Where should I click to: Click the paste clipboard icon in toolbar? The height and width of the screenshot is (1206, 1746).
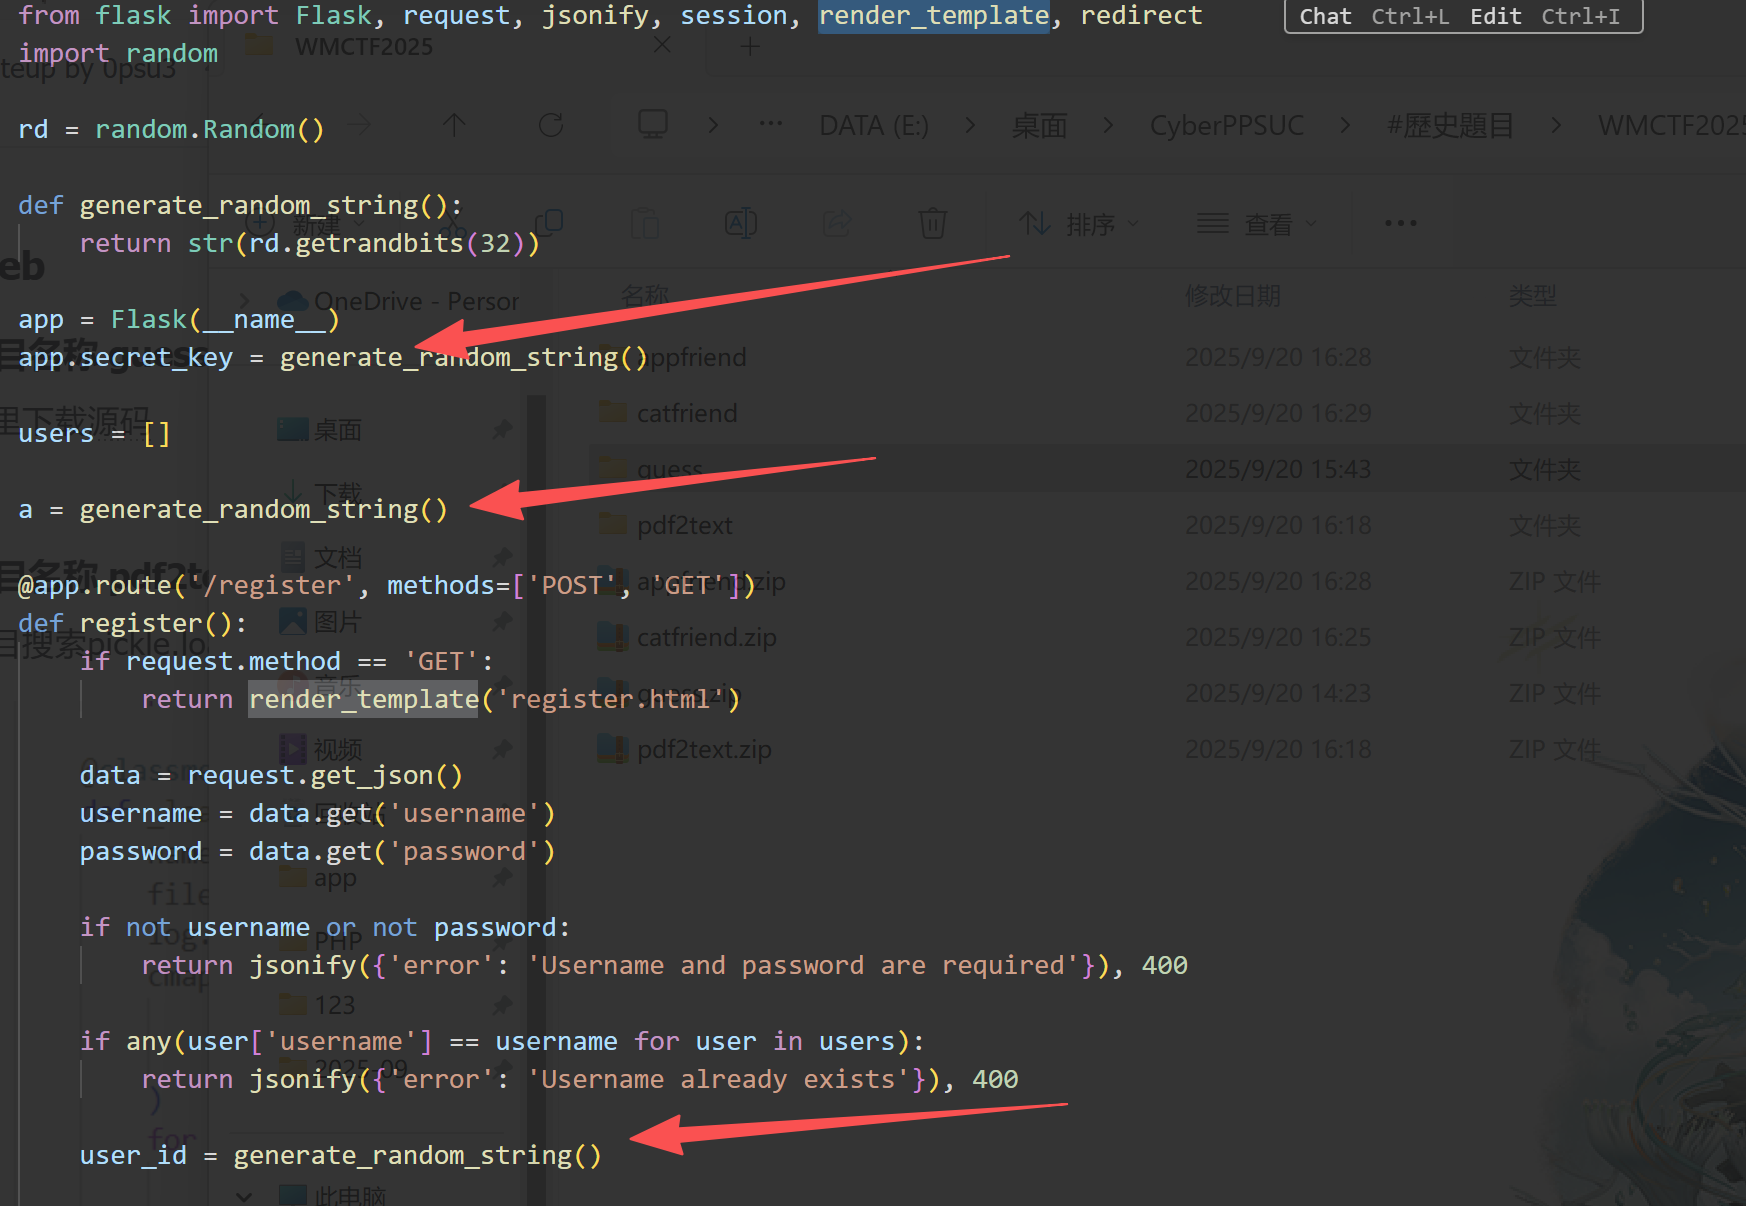(x=645, y=223)
